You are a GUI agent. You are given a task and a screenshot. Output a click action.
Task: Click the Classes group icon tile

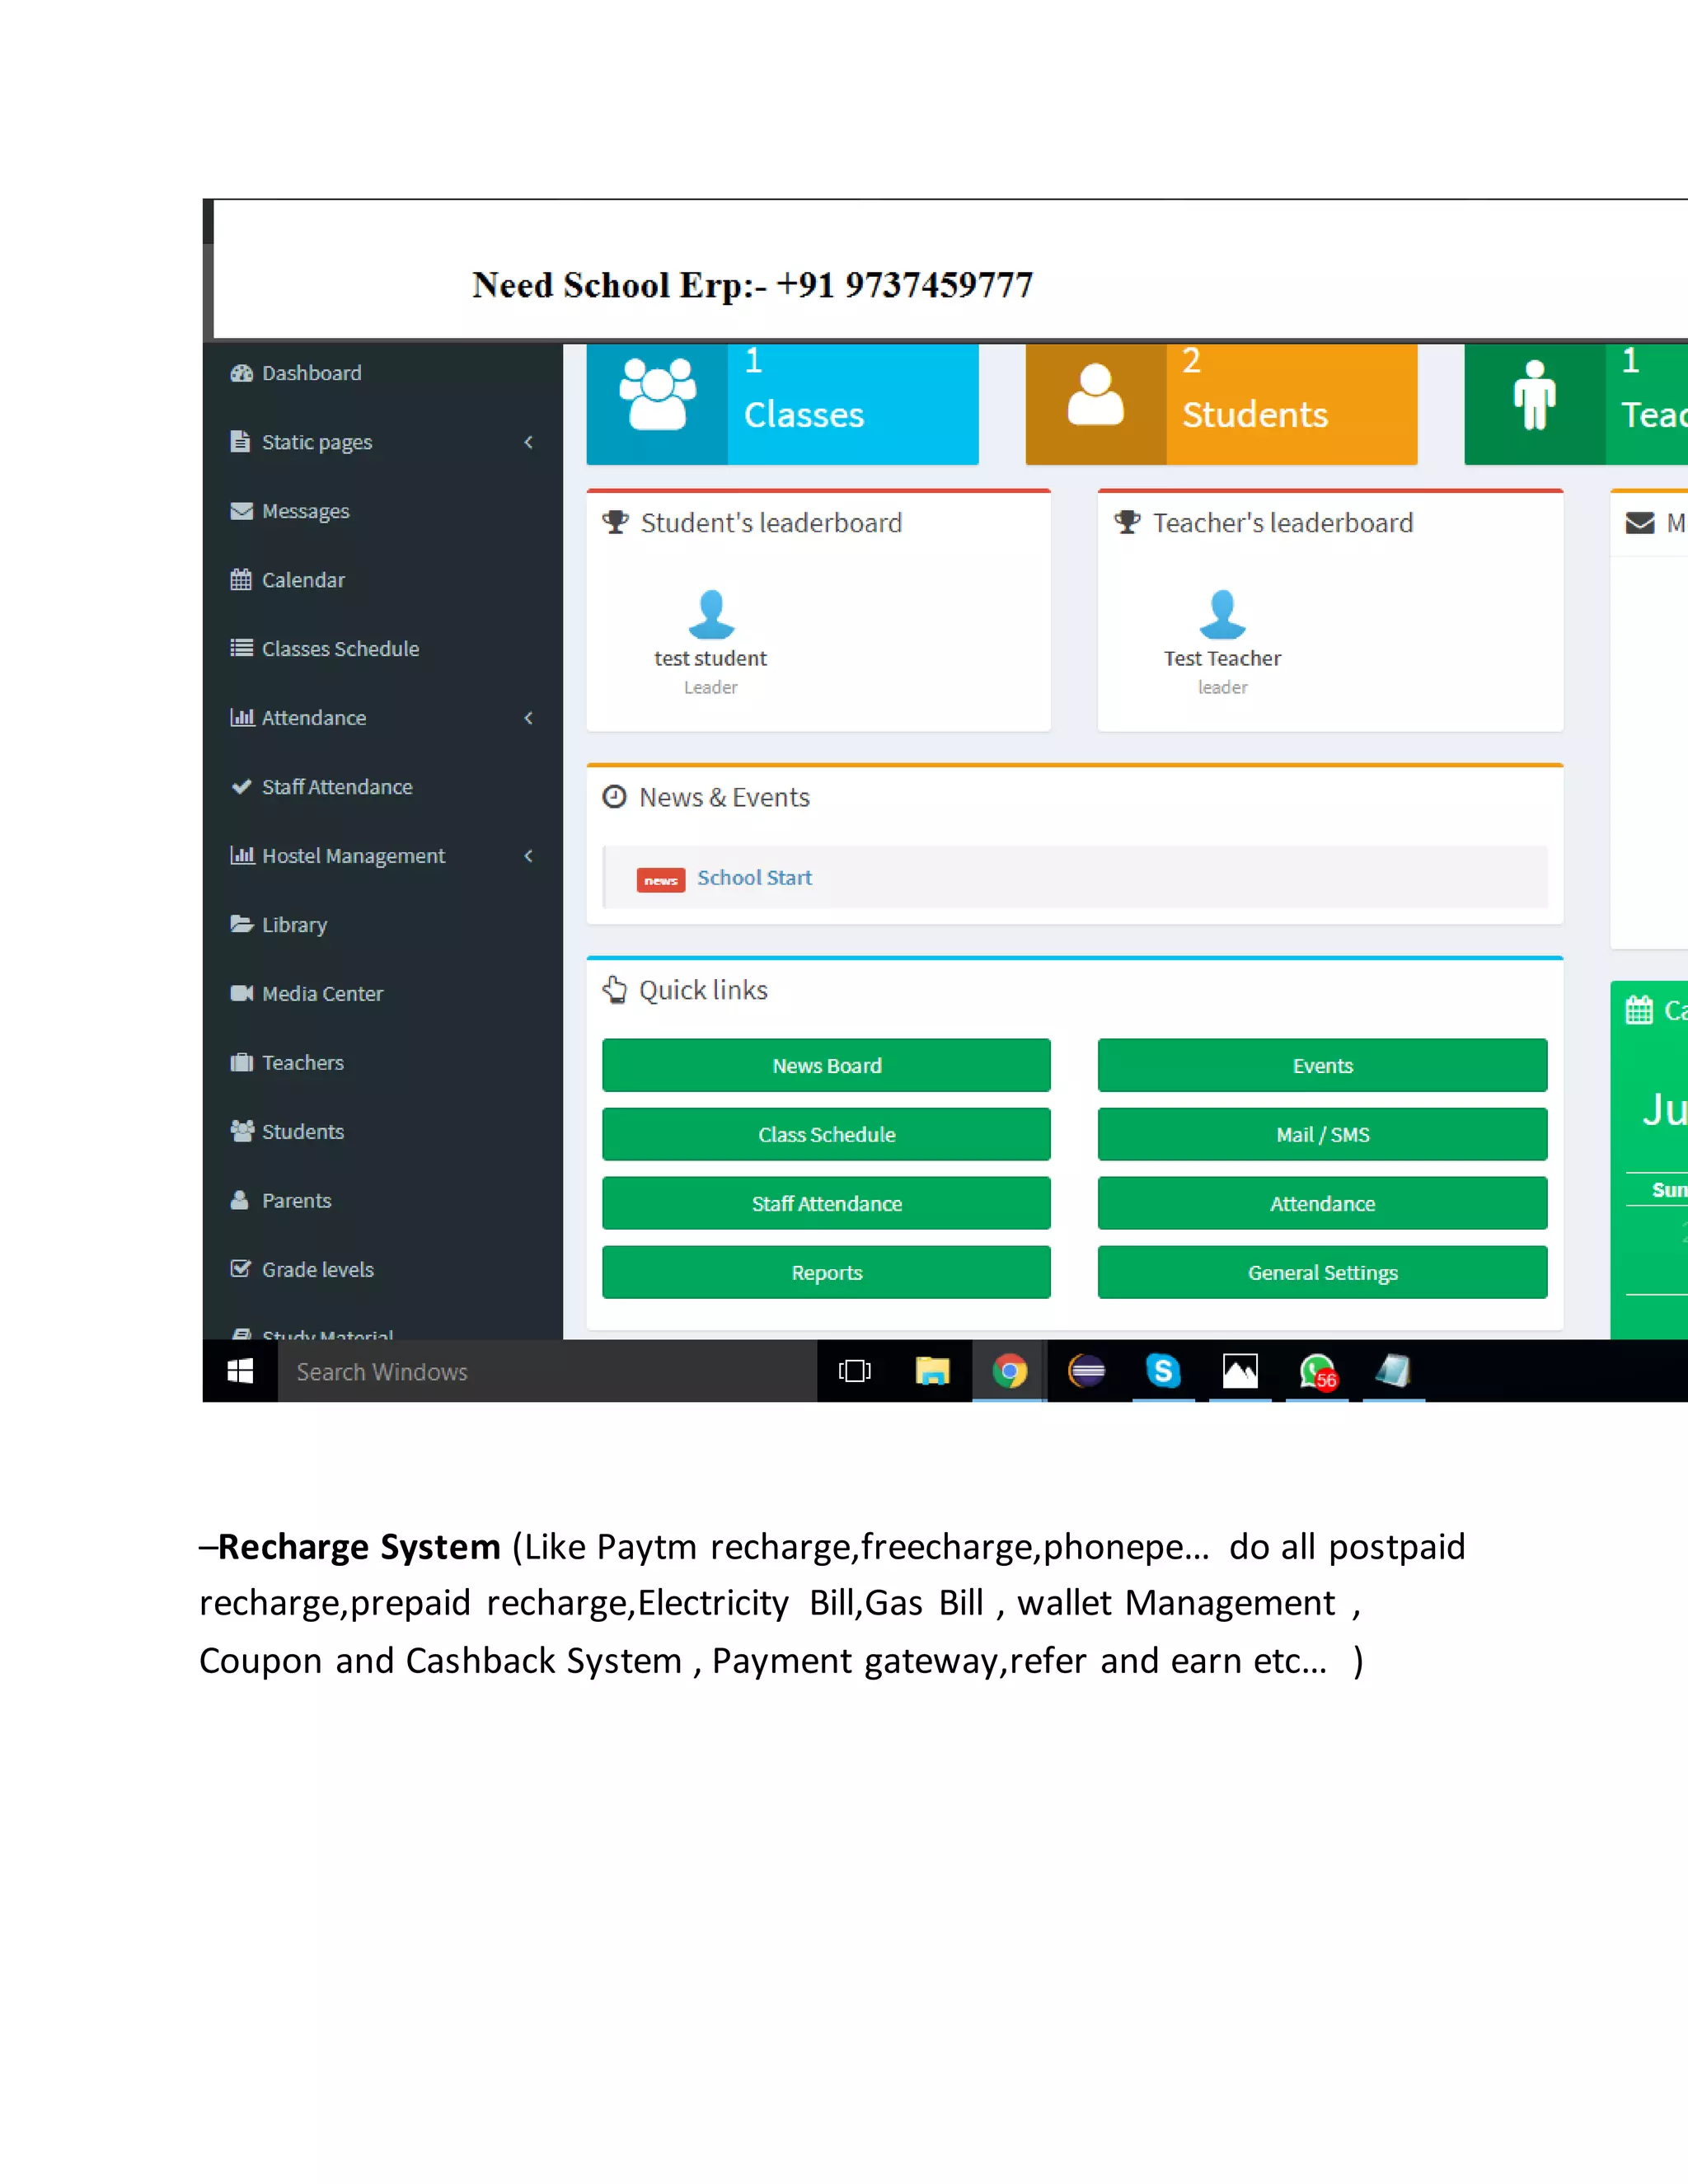click(x=657, y=396)
